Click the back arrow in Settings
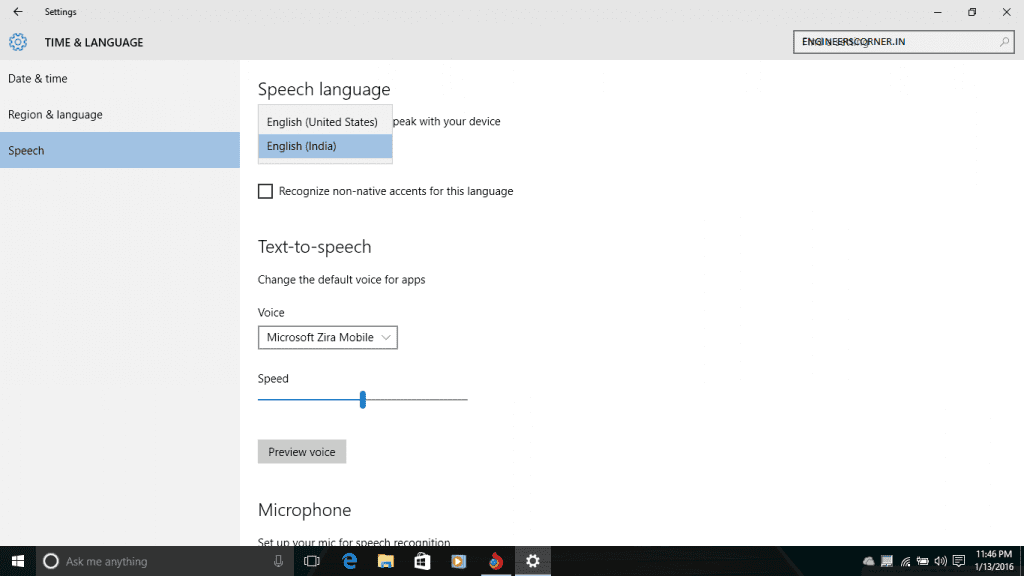 (17, 12)
